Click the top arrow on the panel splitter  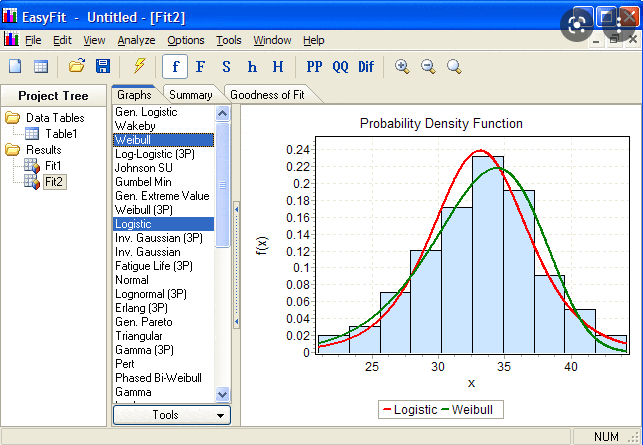tap(236, 209)
